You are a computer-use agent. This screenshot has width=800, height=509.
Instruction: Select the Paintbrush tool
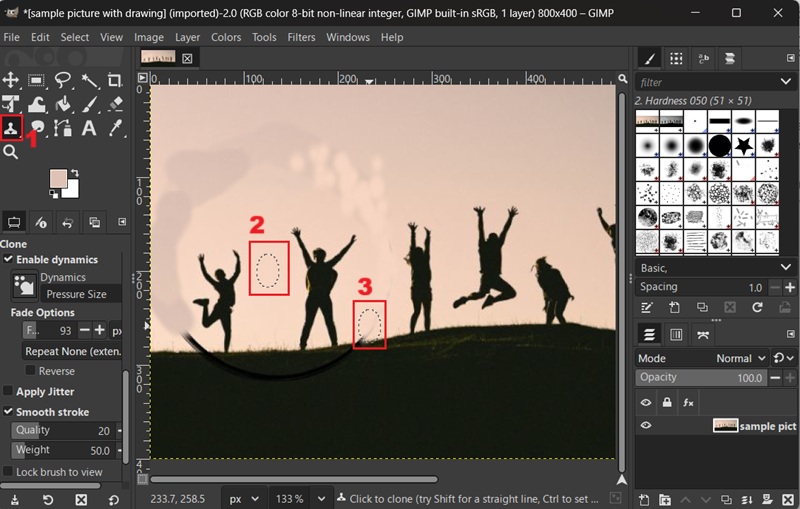[89, 104]
